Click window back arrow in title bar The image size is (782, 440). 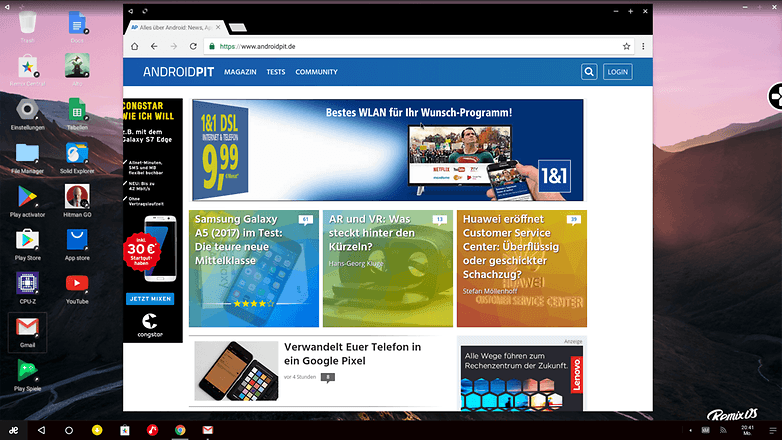click(131, 11)
